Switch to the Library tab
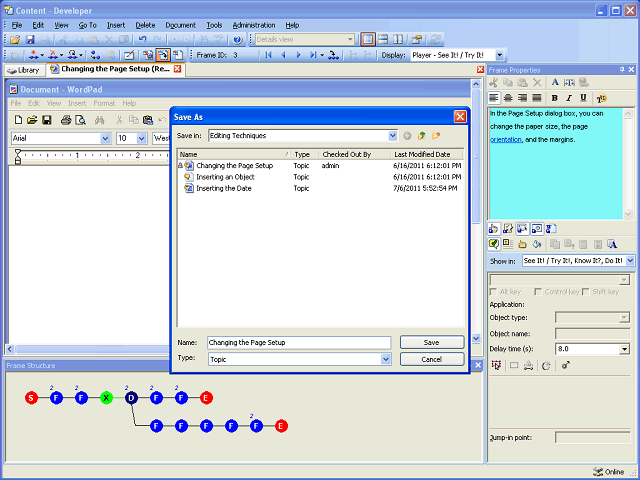Image resolution: width=640 pixels, height=480 pixels. pyautogui.click(x=24, y=70)
